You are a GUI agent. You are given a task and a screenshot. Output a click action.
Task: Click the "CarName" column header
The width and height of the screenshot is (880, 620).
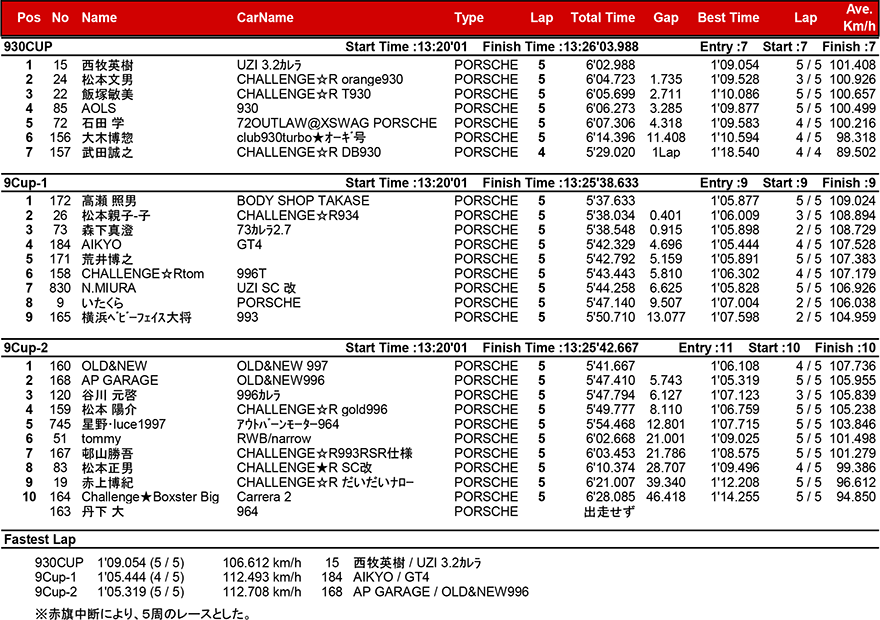265,17
